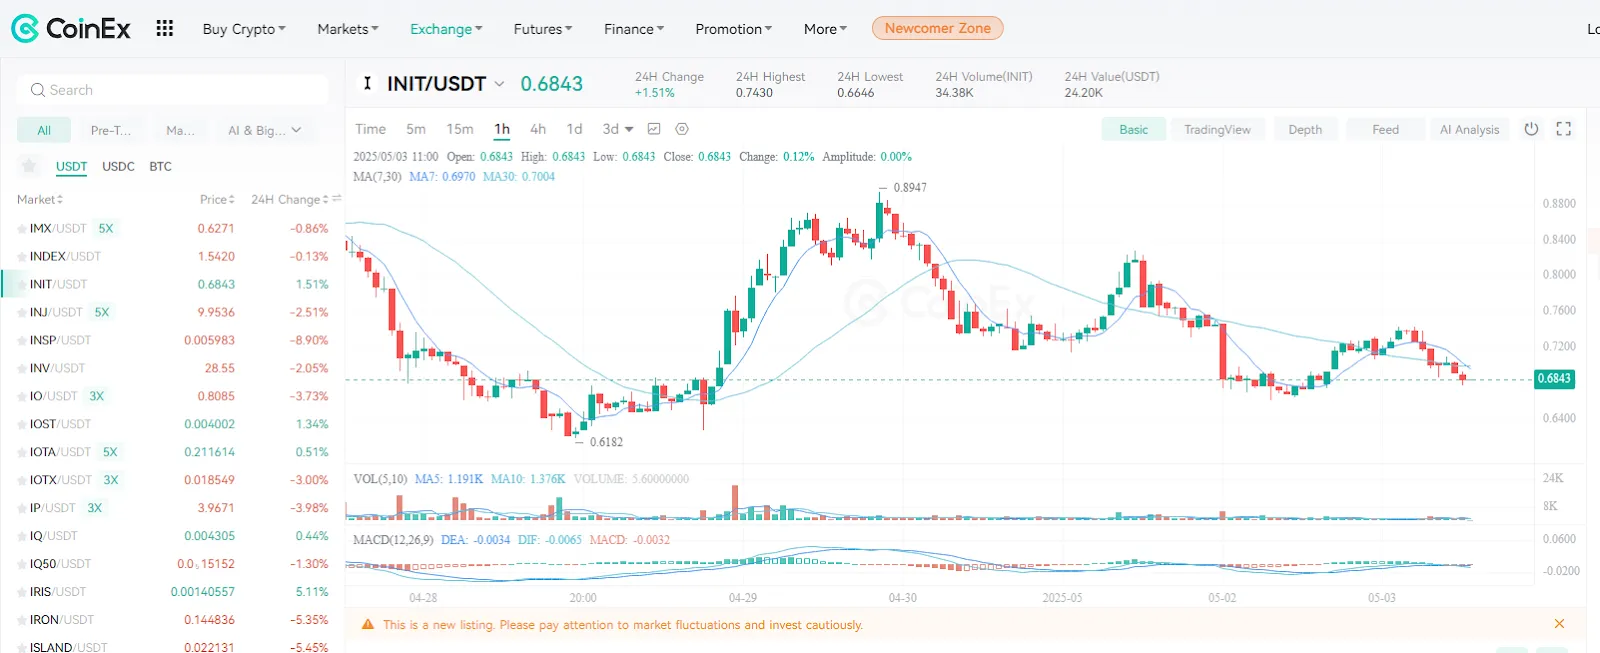This screenshot has height=653, width=1600.
Task: Switch chart to TradingView
Action: tap(1217, 129)
